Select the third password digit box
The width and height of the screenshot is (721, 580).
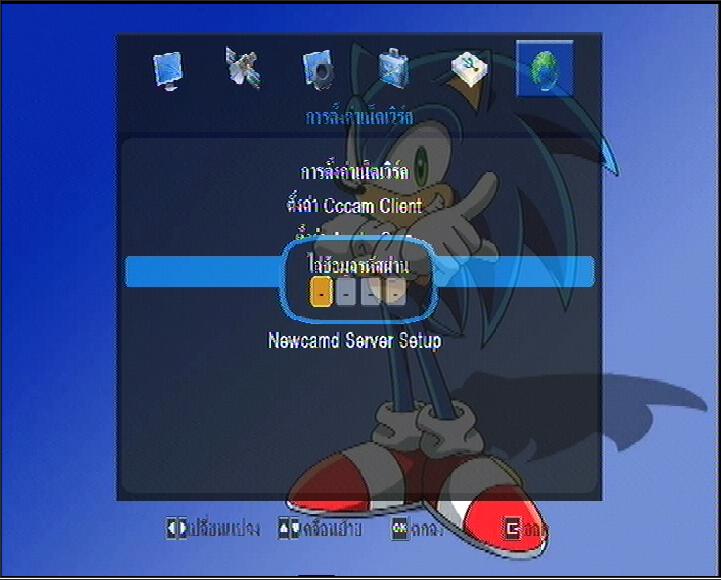point(371,292)
